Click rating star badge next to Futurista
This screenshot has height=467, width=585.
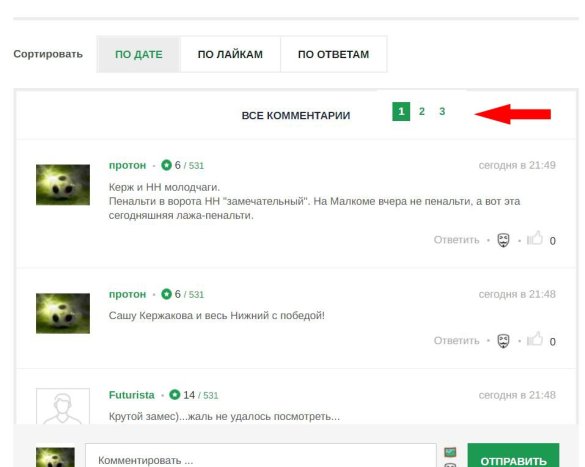[175, 395]
